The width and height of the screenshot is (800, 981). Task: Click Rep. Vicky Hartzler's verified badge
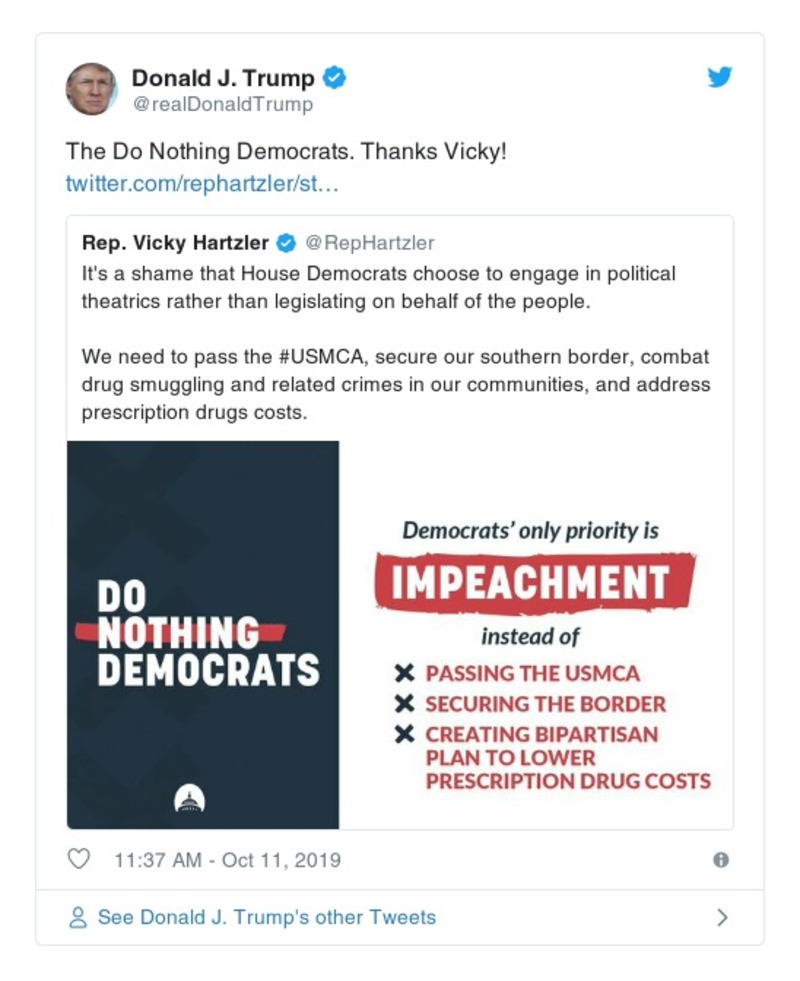(x=288, y=242)
